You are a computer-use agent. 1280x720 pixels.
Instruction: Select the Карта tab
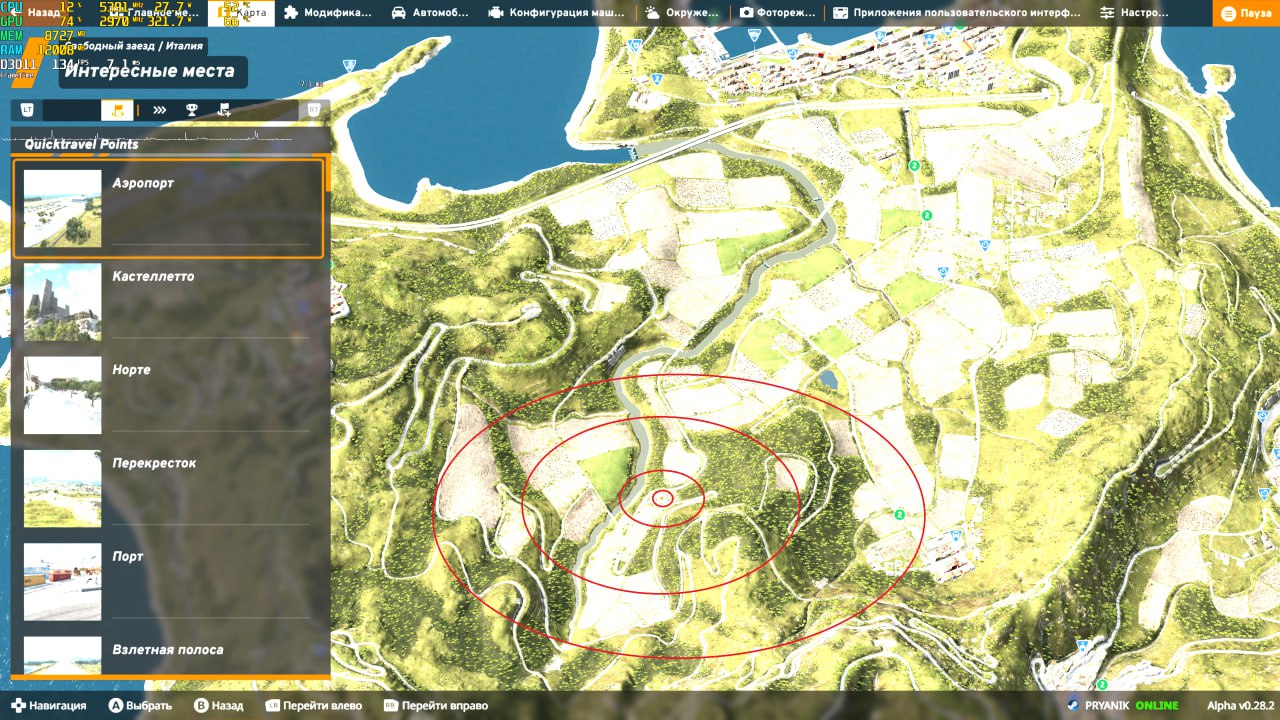point(240,13)
